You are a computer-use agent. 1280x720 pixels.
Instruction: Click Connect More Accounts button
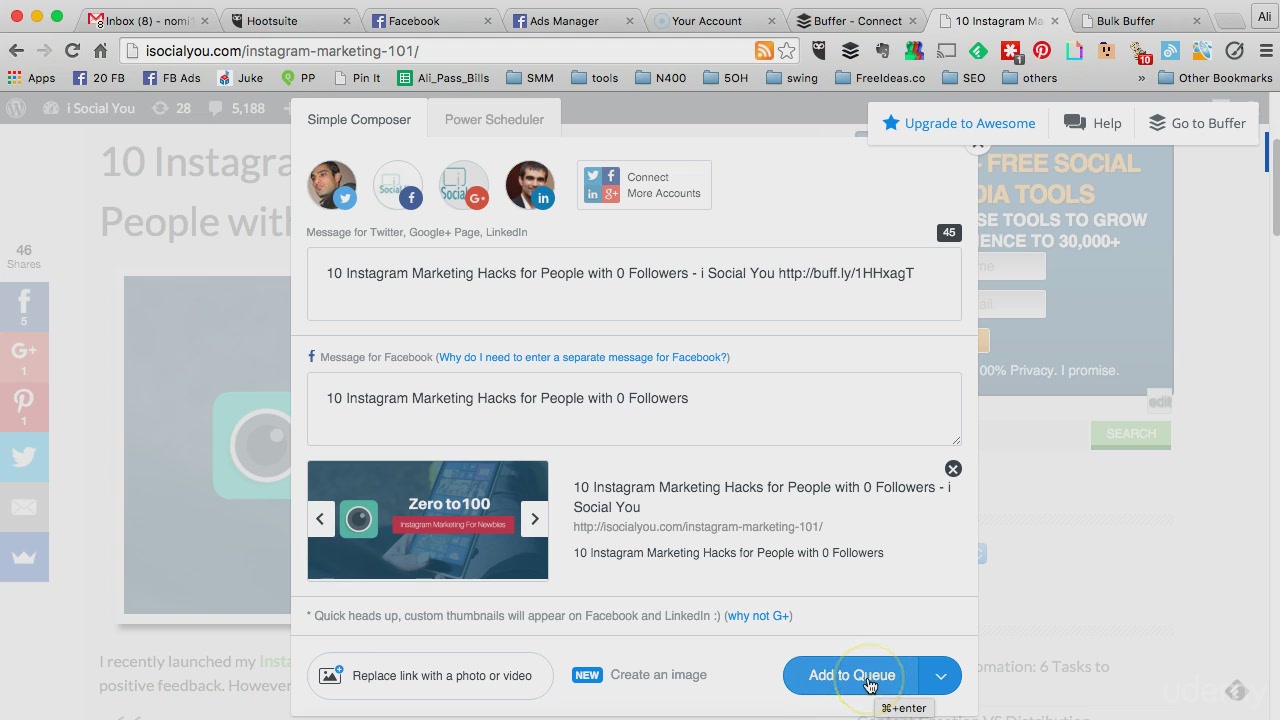pyautogui.click(x=644, y=185)
